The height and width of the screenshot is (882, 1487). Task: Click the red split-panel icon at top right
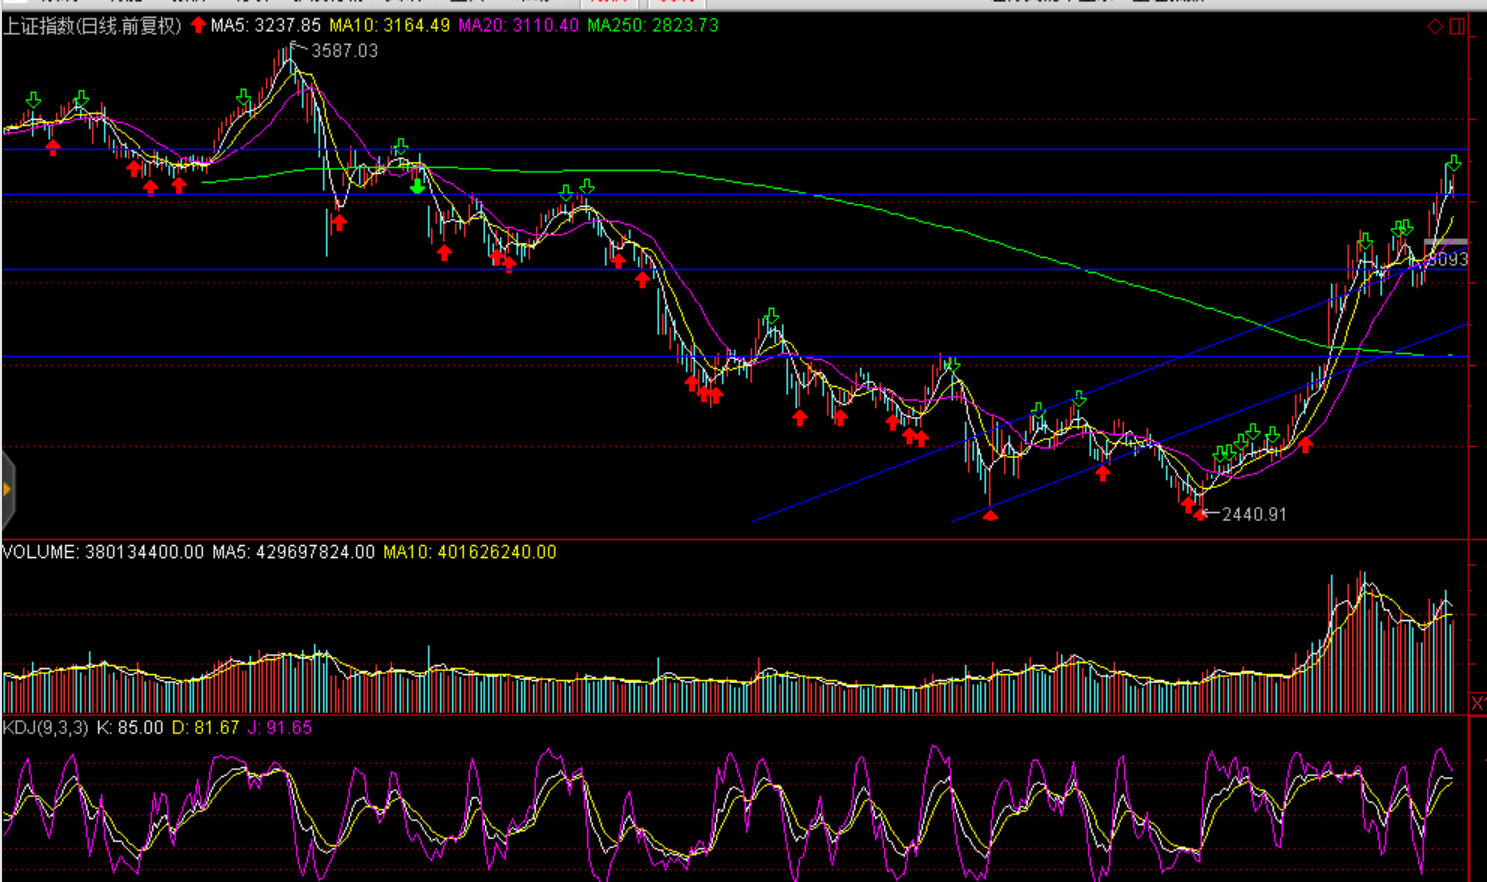[x=1457, y=26]
